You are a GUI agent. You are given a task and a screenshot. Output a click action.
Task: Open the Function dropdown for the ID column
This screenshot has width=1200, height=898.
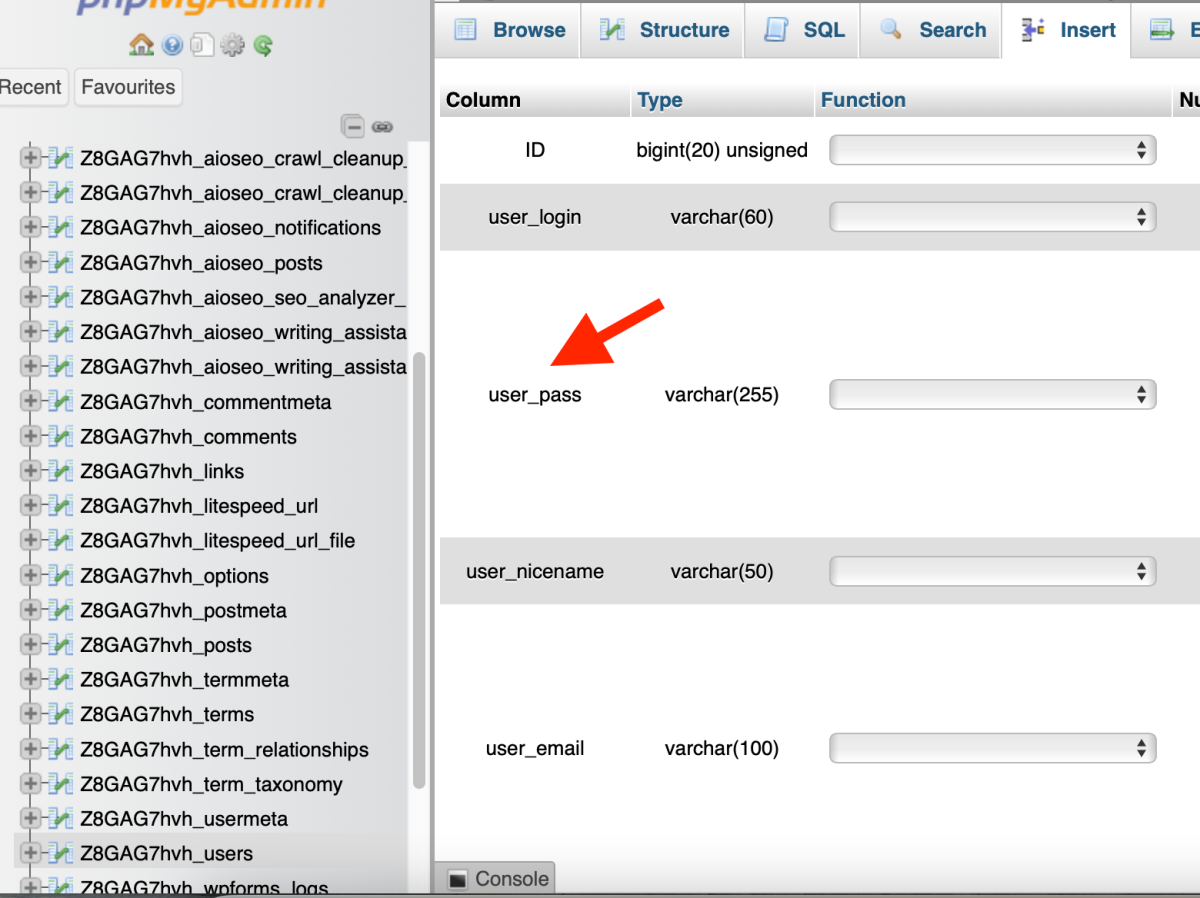992,149
